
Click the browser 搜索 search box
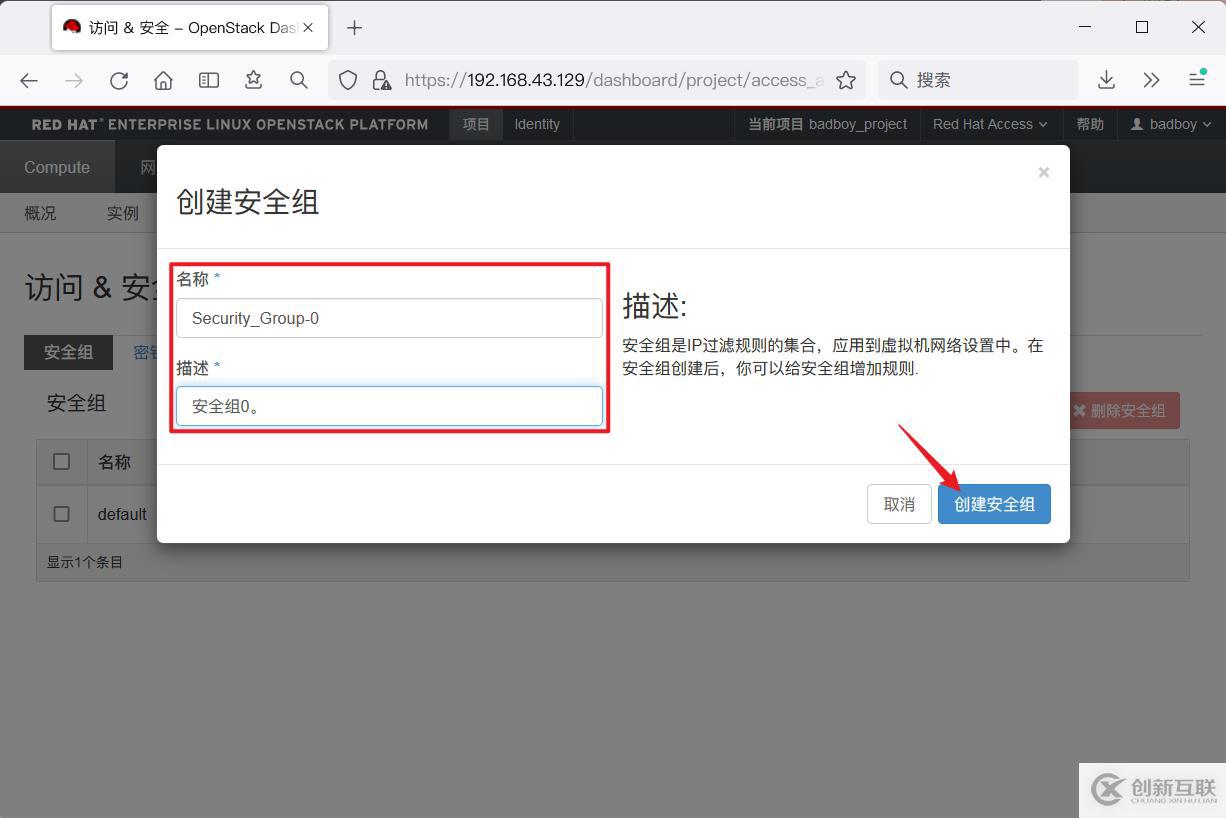pos(978,80)
